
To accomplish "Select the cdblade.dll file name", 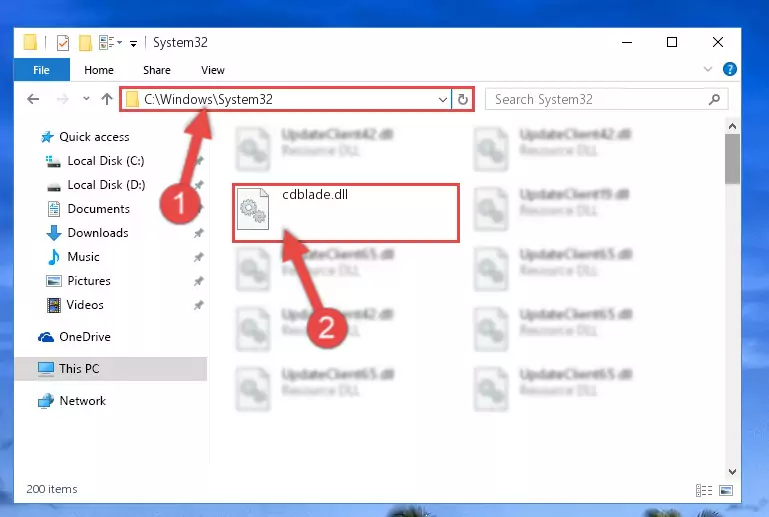I will pos(315,195).
